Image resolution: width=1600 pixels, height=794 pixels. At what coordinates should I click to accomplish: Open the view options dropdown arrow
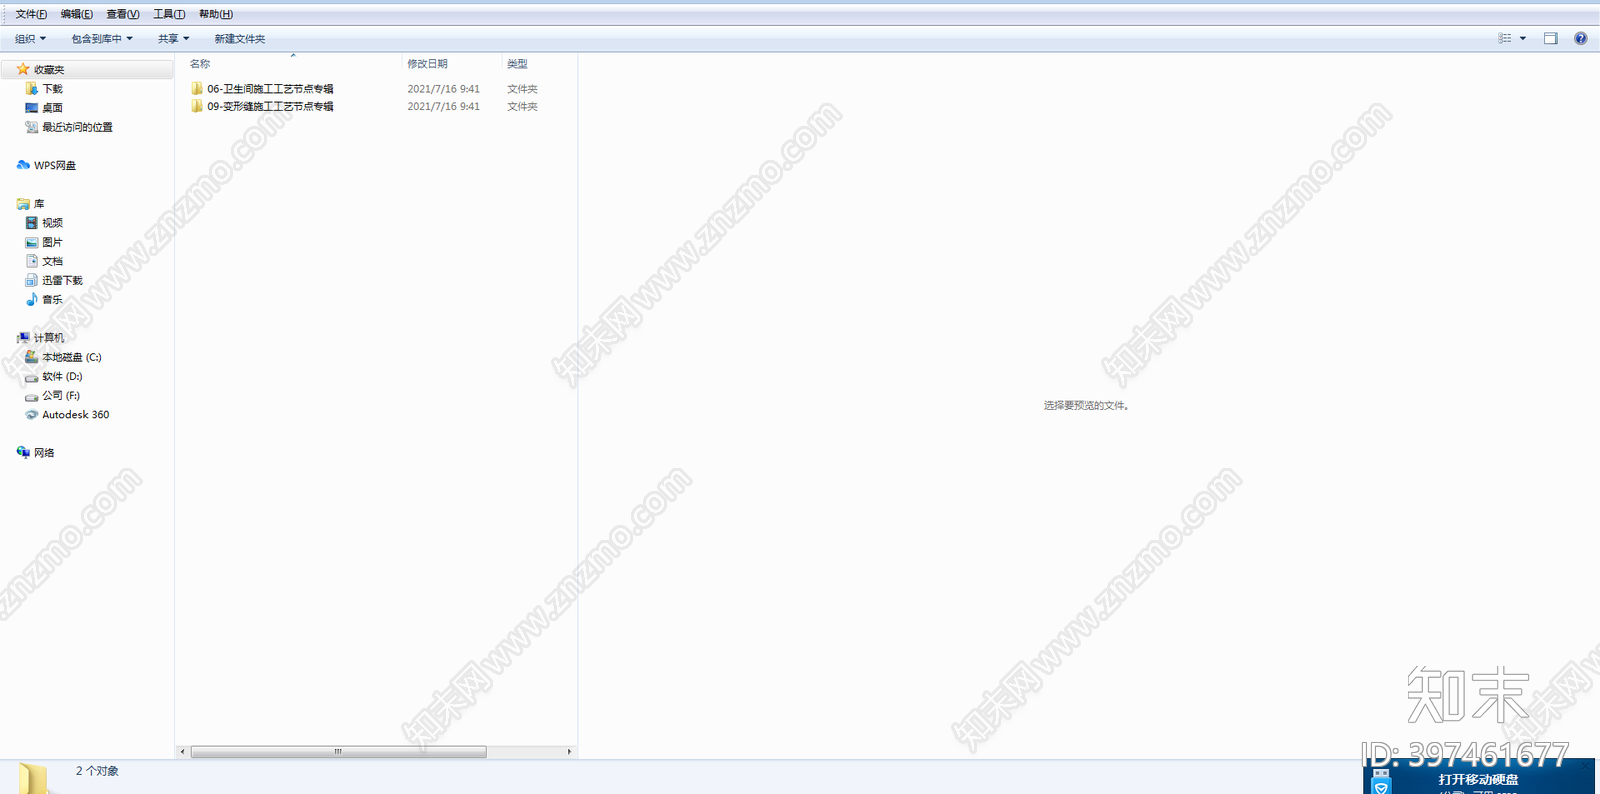[x=1523, y=38]
